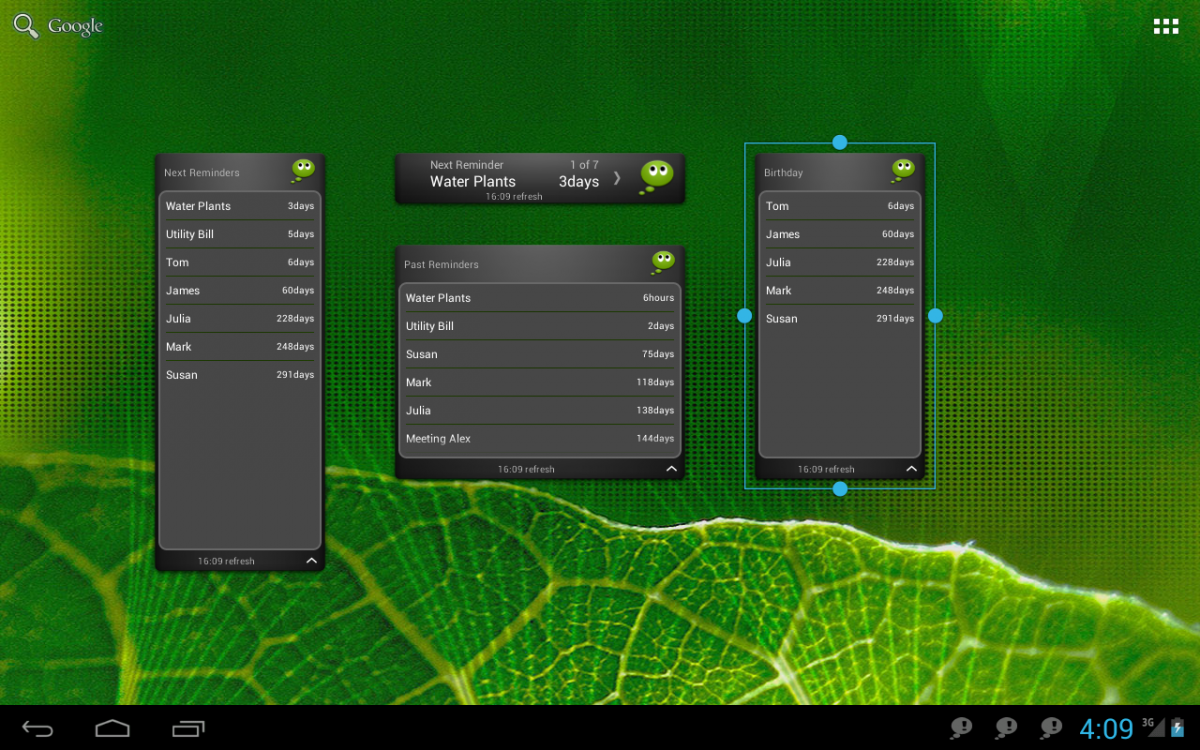Viewport: 1200px width, 750px height.
Task: Tap green mascot icon in Next Reminders list
Action: (x=303, y=170)
